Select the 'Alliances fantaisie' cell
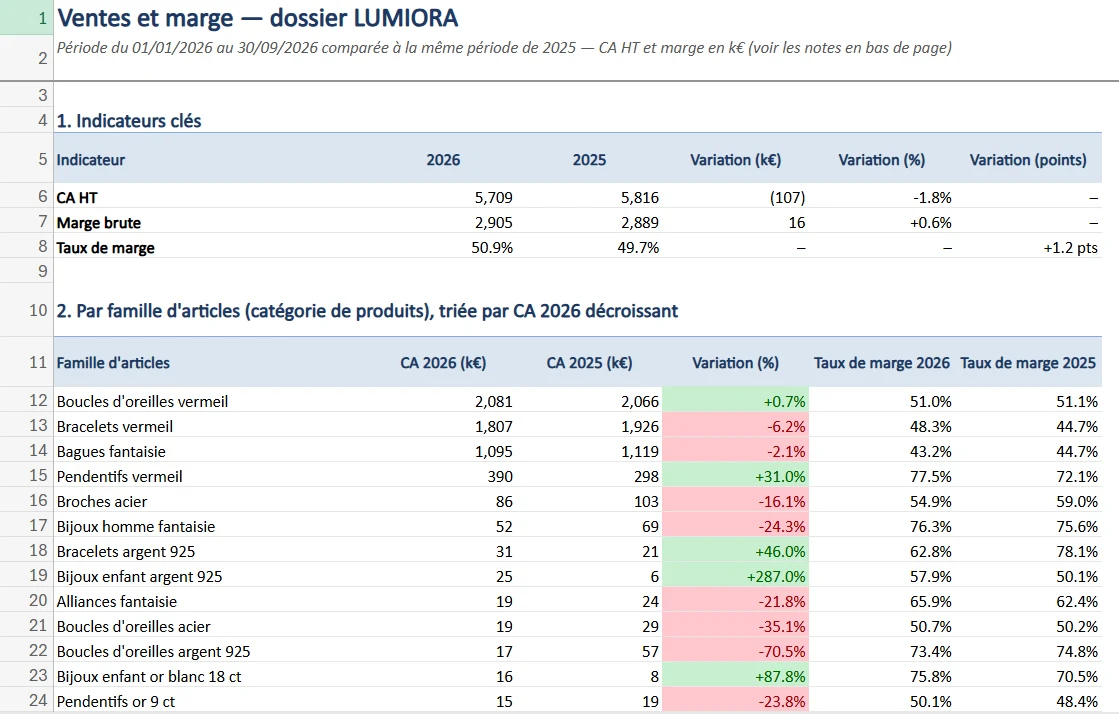The height and width of the screenshot is (714, 1119). [214, 600]
